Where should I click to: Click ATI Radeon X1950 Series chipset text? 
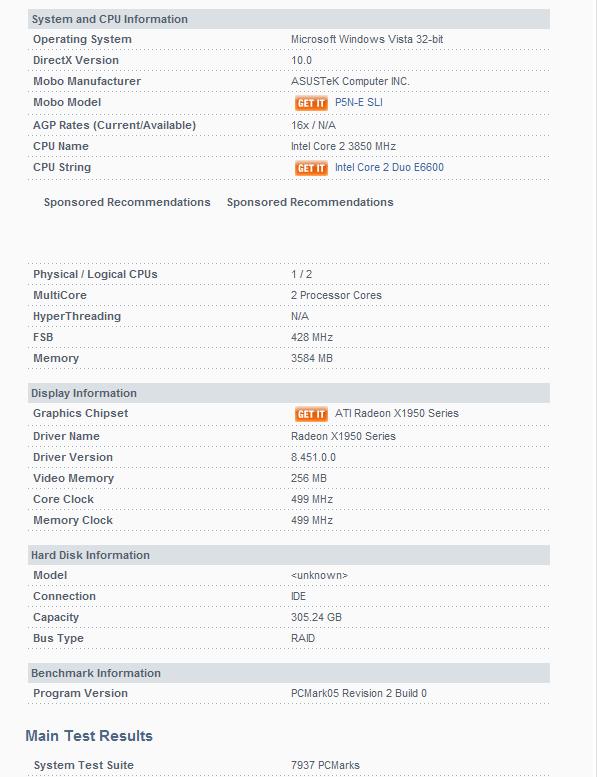click(x=397, y=413)
